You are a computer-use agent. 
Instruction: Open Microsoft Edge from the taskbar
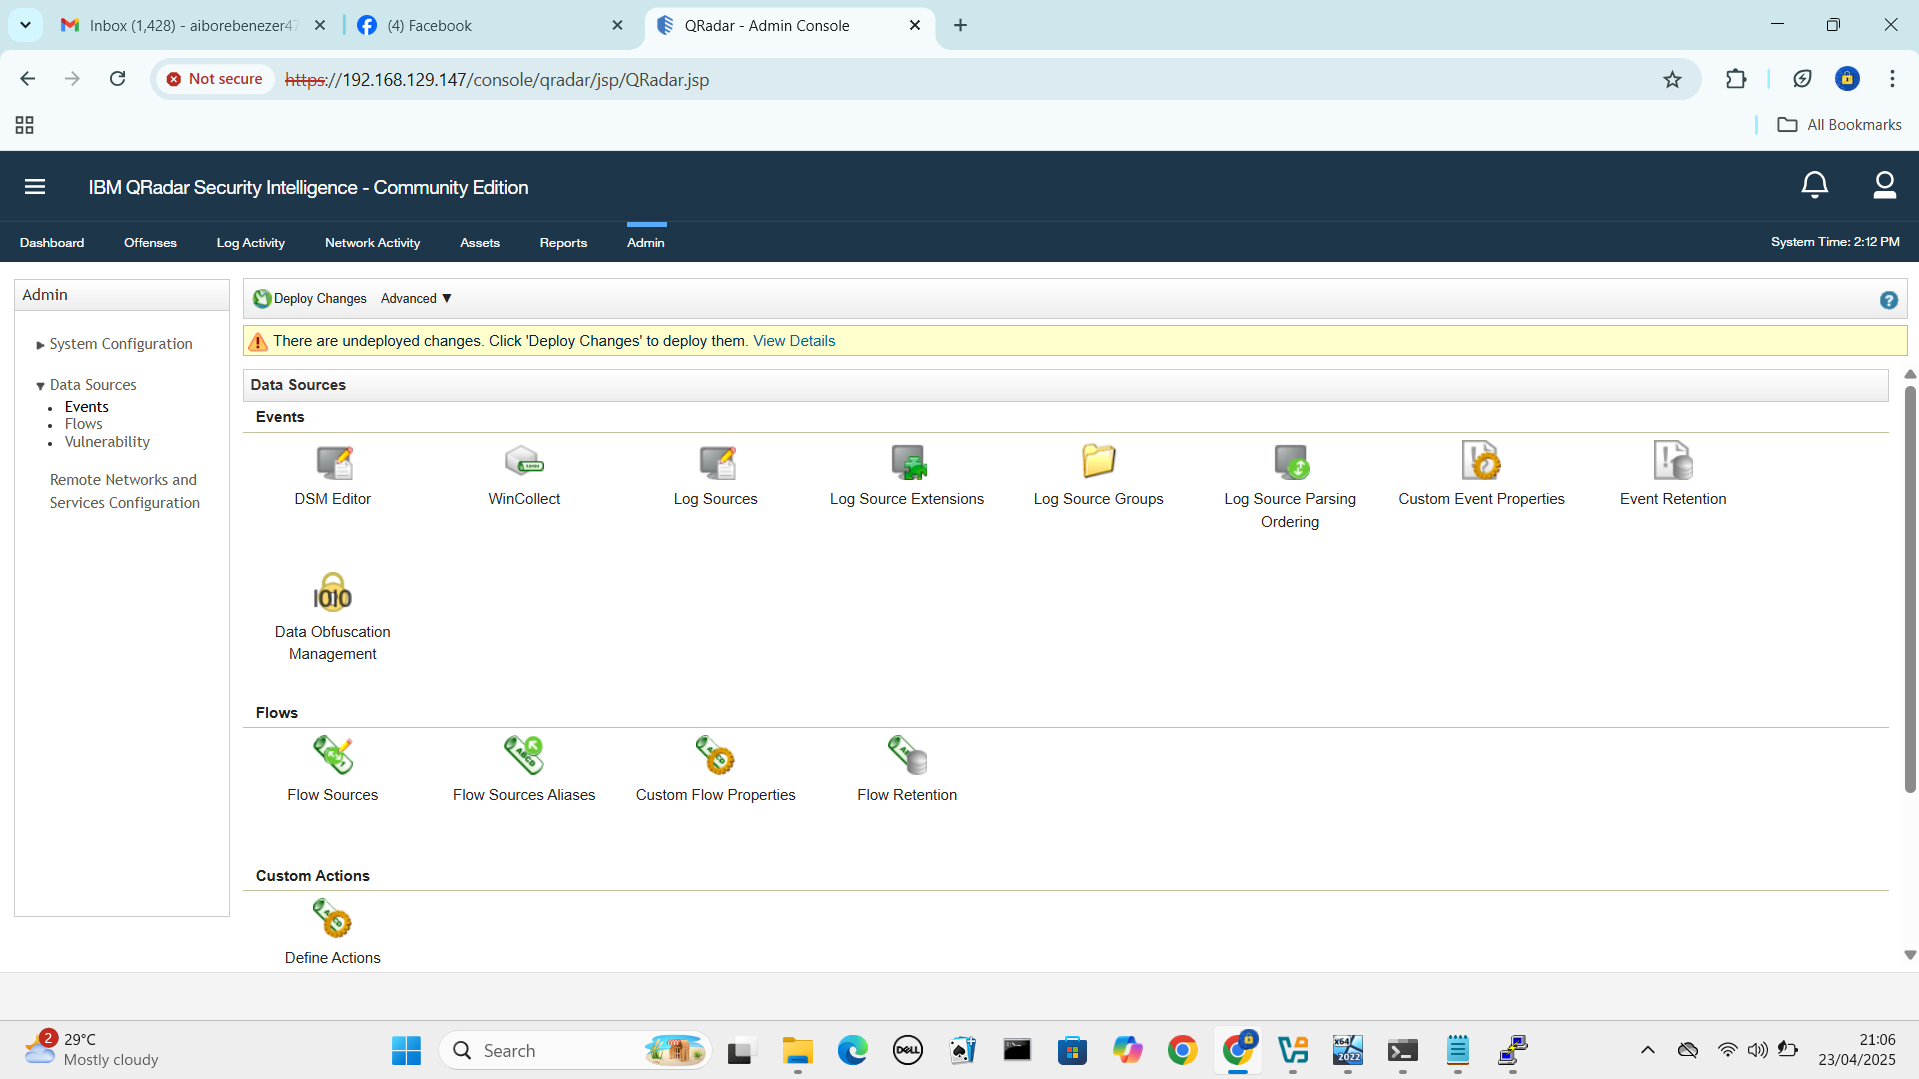click(852, 1051)
